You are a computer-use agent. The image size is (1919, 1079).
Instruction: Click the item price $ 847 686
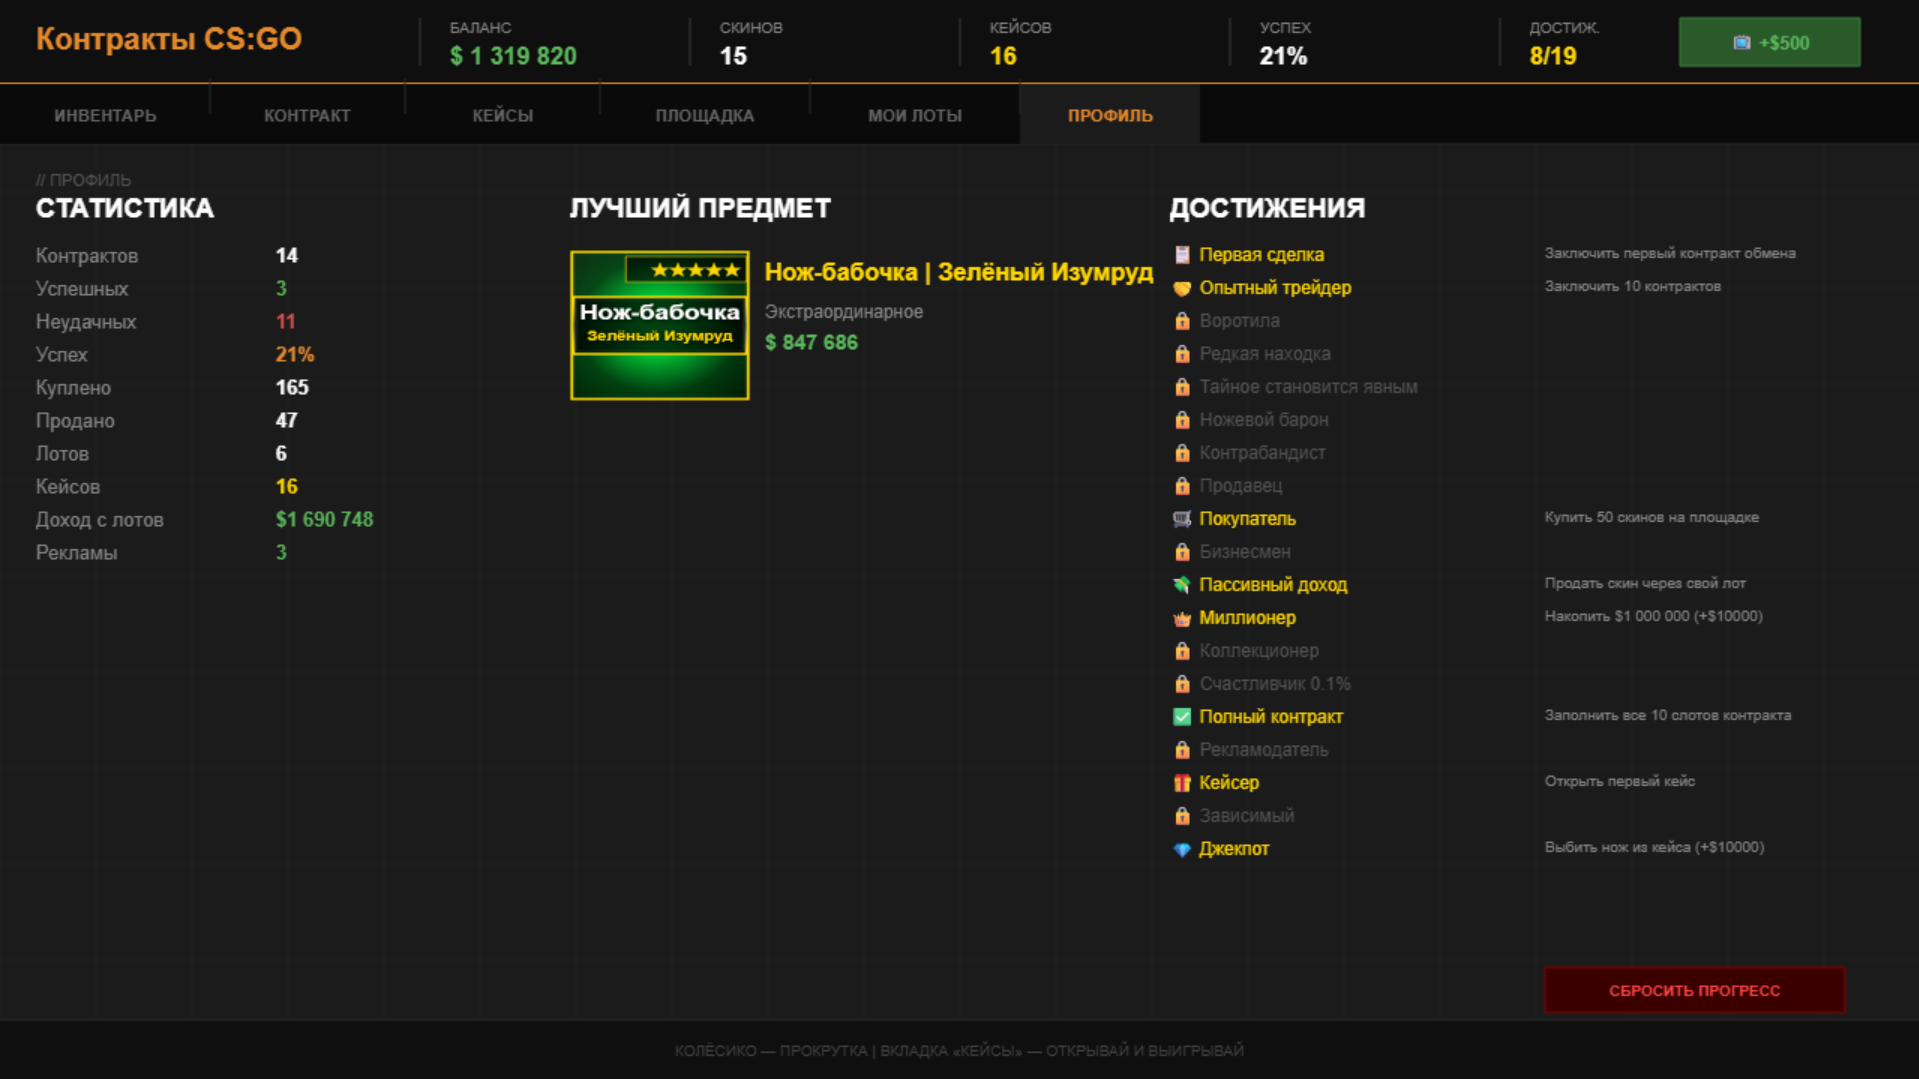811,342
